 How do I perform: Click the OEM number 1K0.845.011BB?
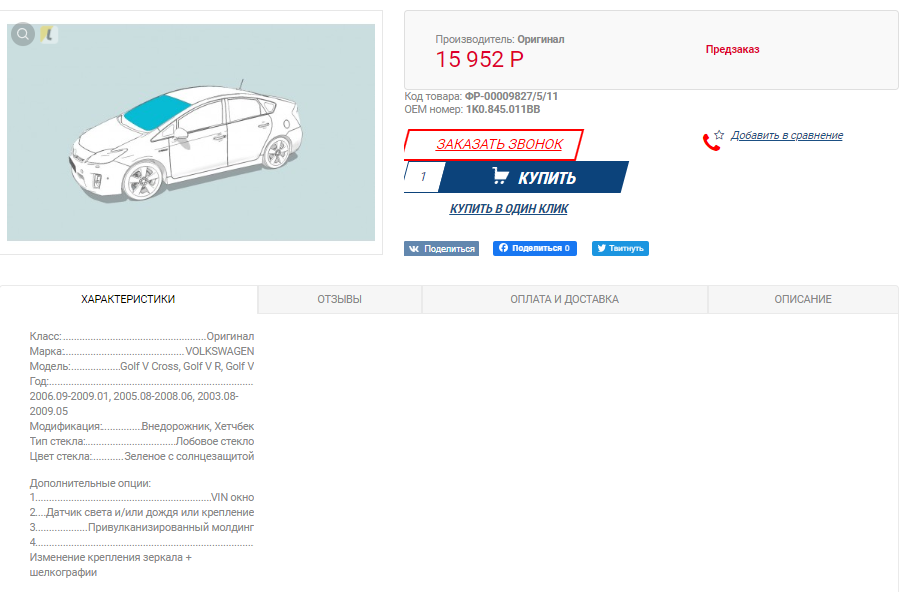503,109
